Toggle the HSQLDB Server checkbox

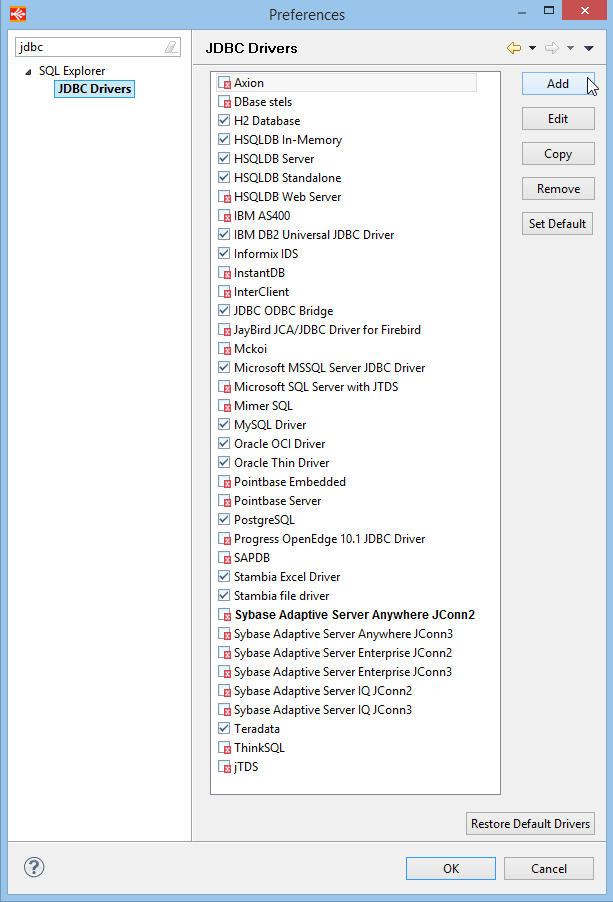click(224, 159)
